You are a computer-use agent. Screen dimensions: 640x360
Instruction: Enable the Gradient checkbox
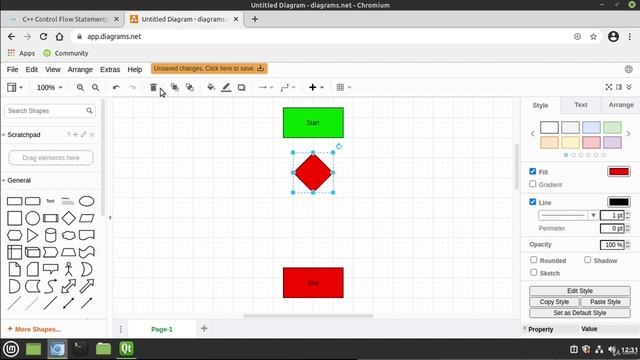tap(533, 184)
